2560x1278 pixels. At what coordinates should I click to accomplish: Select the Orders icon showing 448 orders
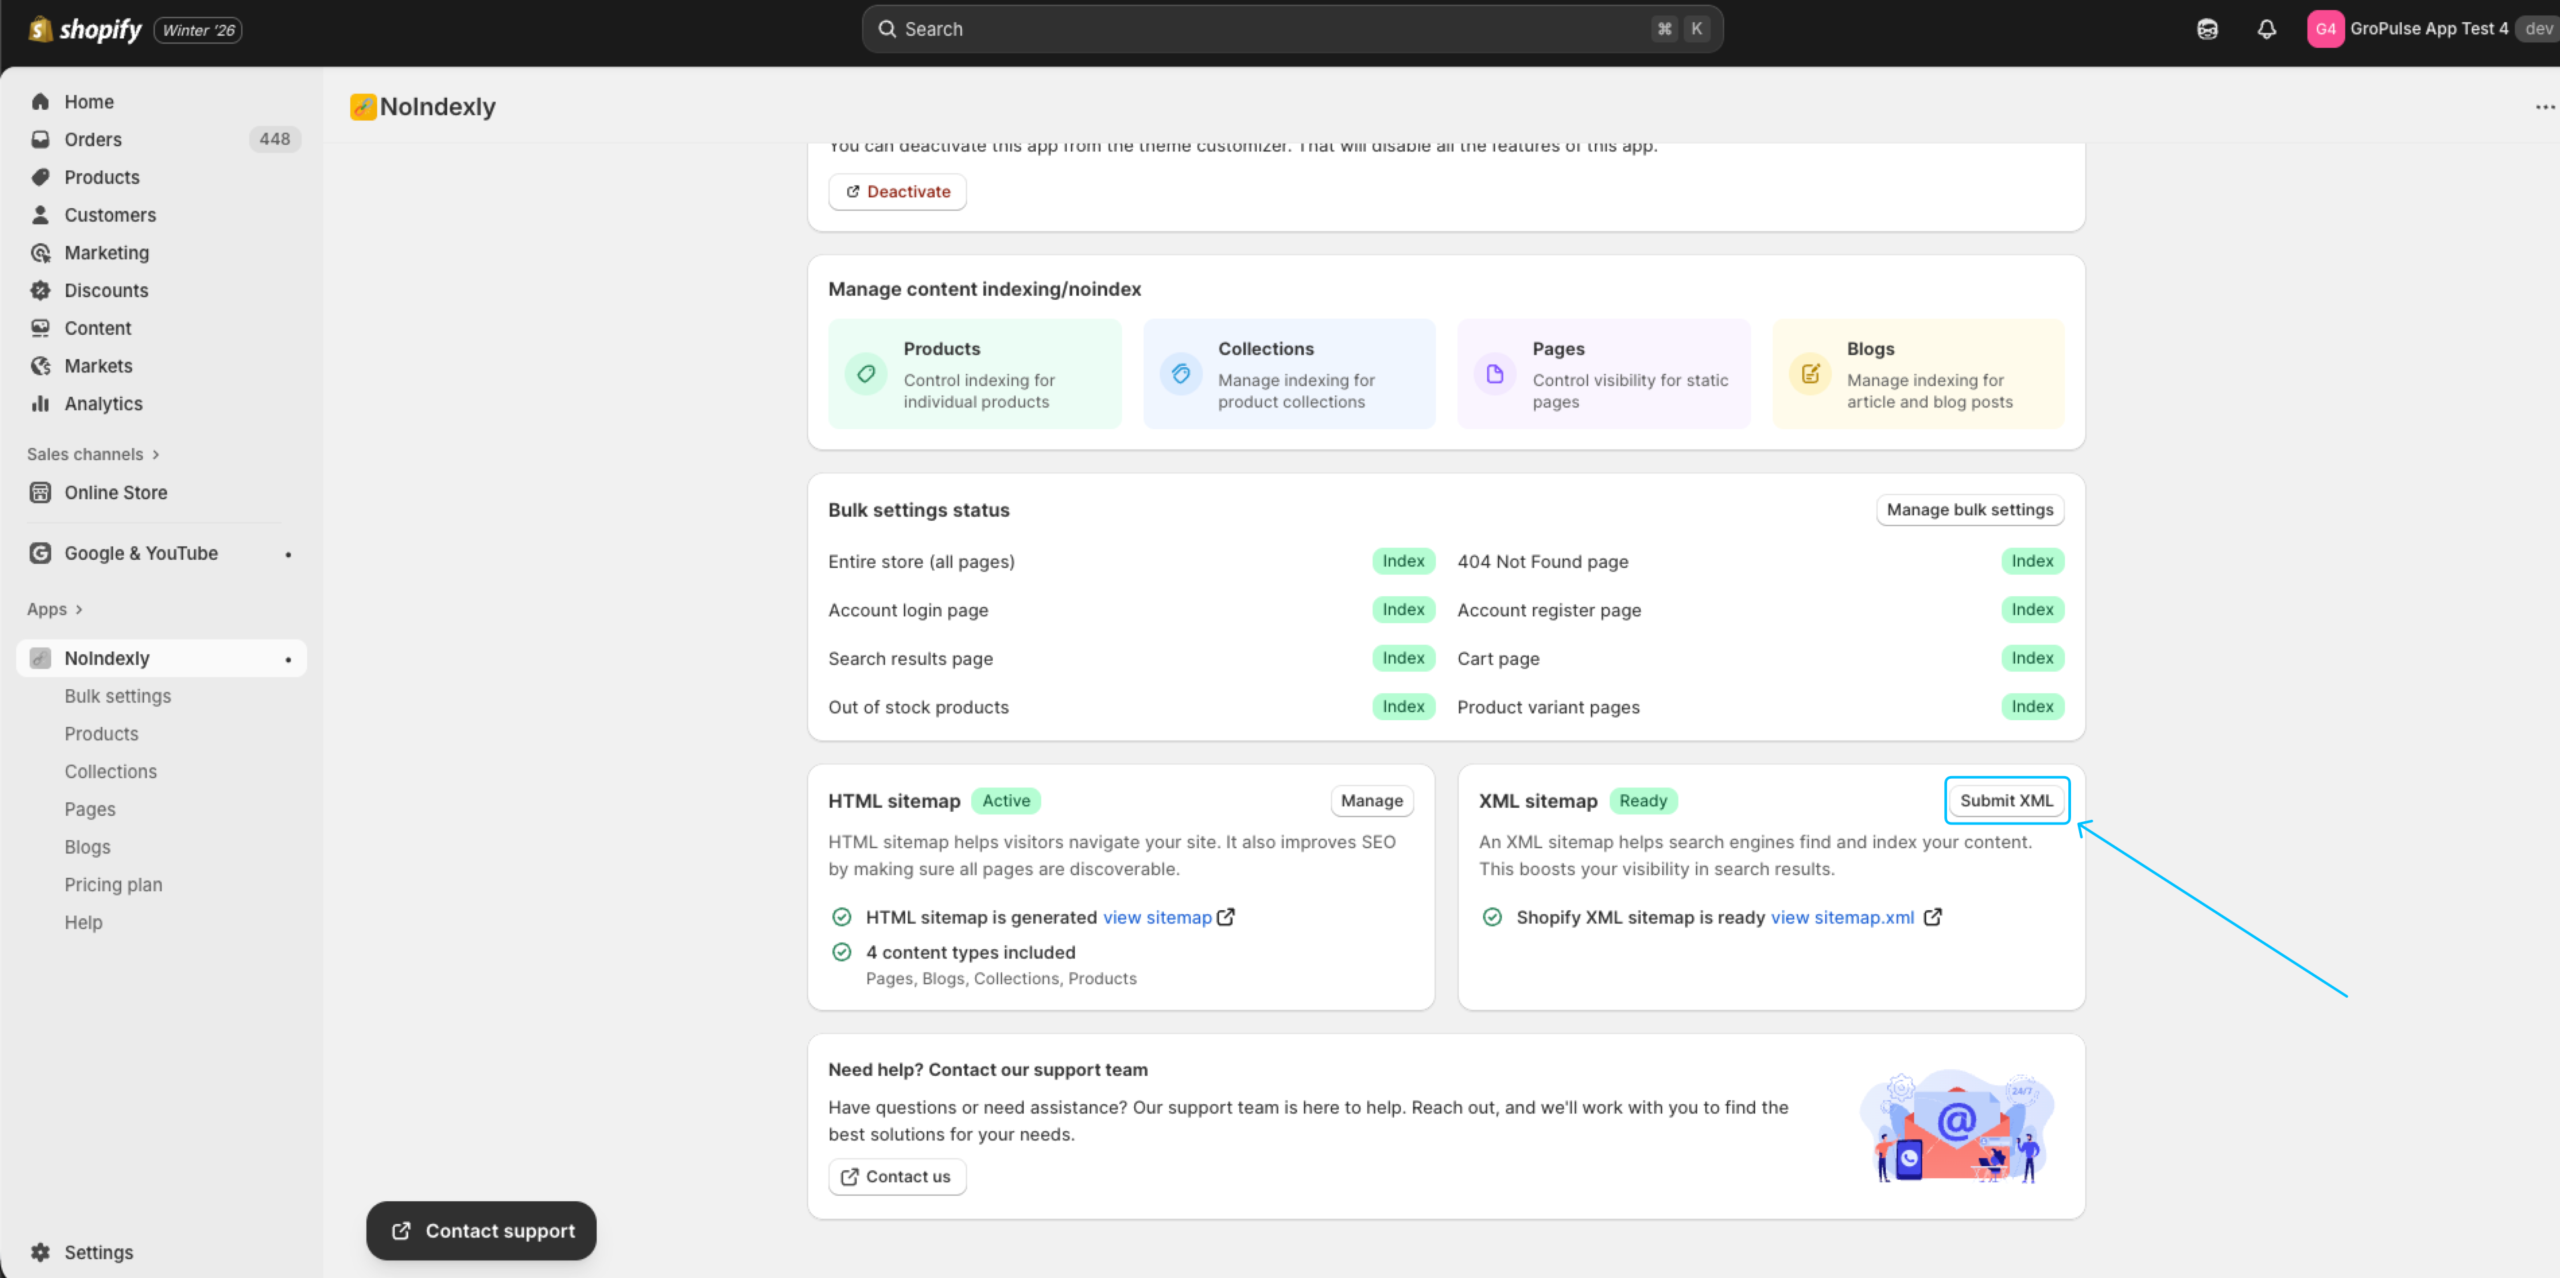pyautogui.click(x=40, y=139)
